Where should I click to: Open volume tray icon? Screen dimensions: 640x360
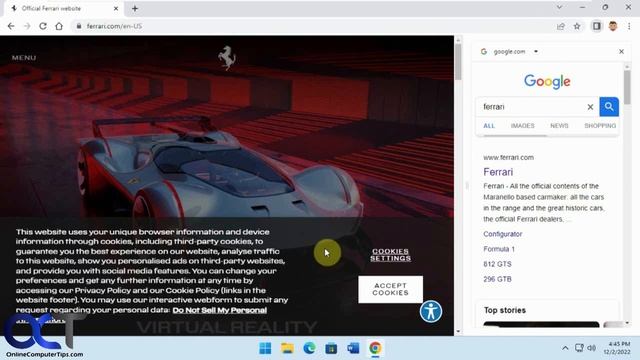591,348
